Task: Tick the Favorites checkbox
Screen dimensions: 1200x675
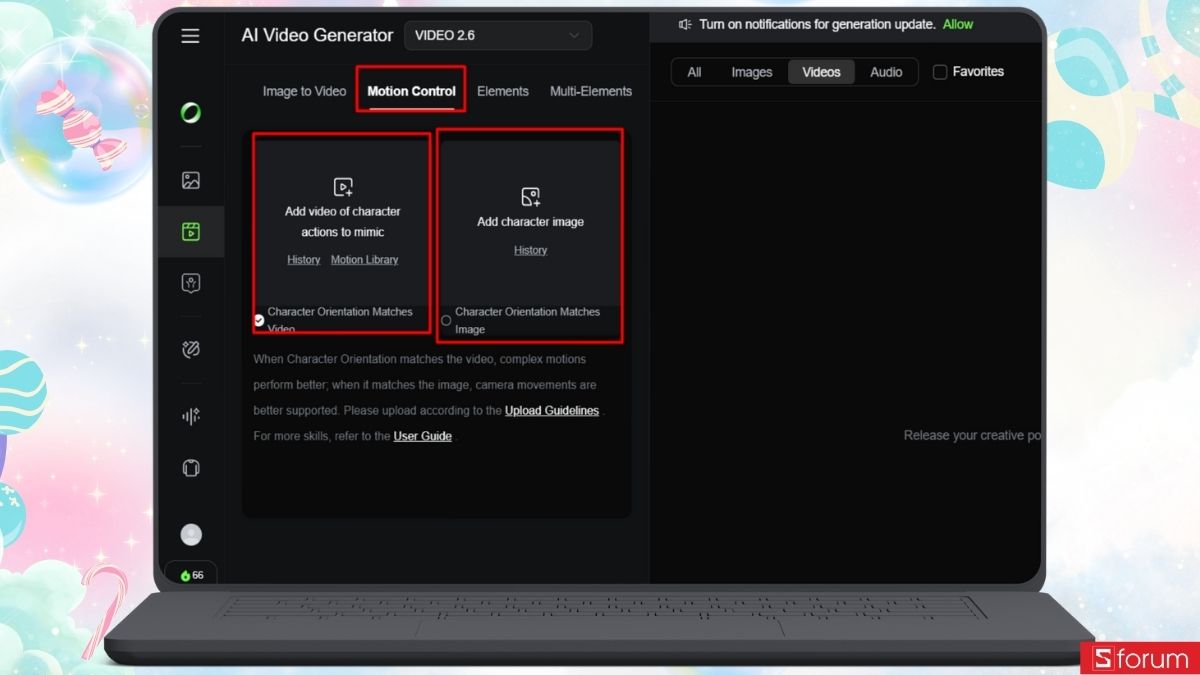Action: (940, 72)
